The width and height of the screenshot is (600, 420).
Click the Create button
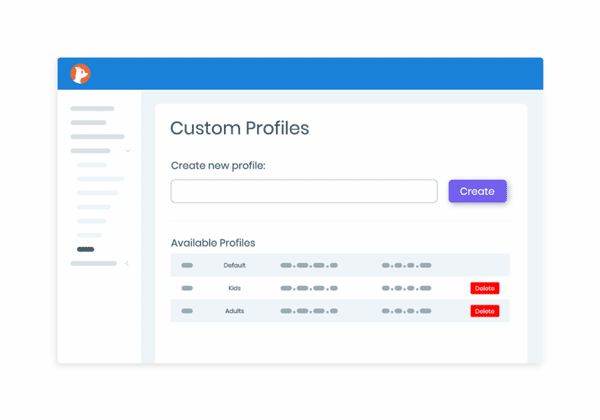(477, 191)
